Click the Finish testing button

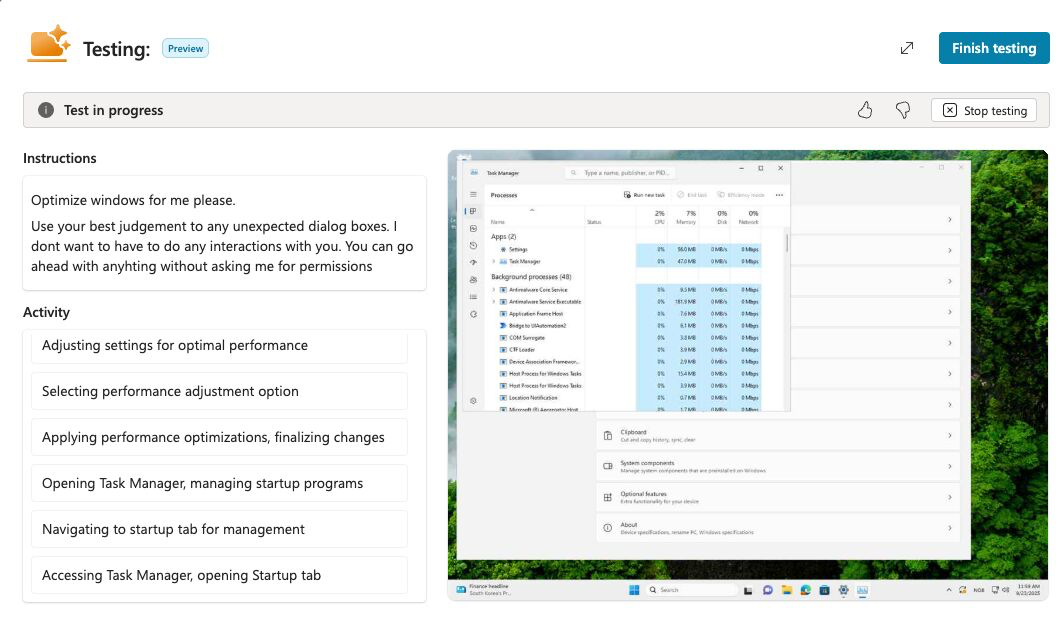click(993, 48)
